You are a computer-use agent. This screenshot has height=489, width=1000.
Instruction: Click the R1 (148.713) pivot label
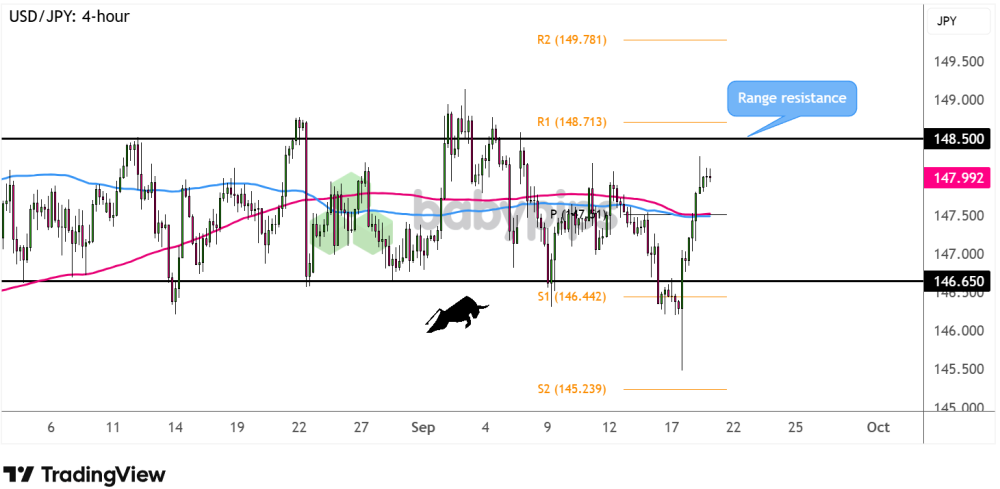point(572,122)
